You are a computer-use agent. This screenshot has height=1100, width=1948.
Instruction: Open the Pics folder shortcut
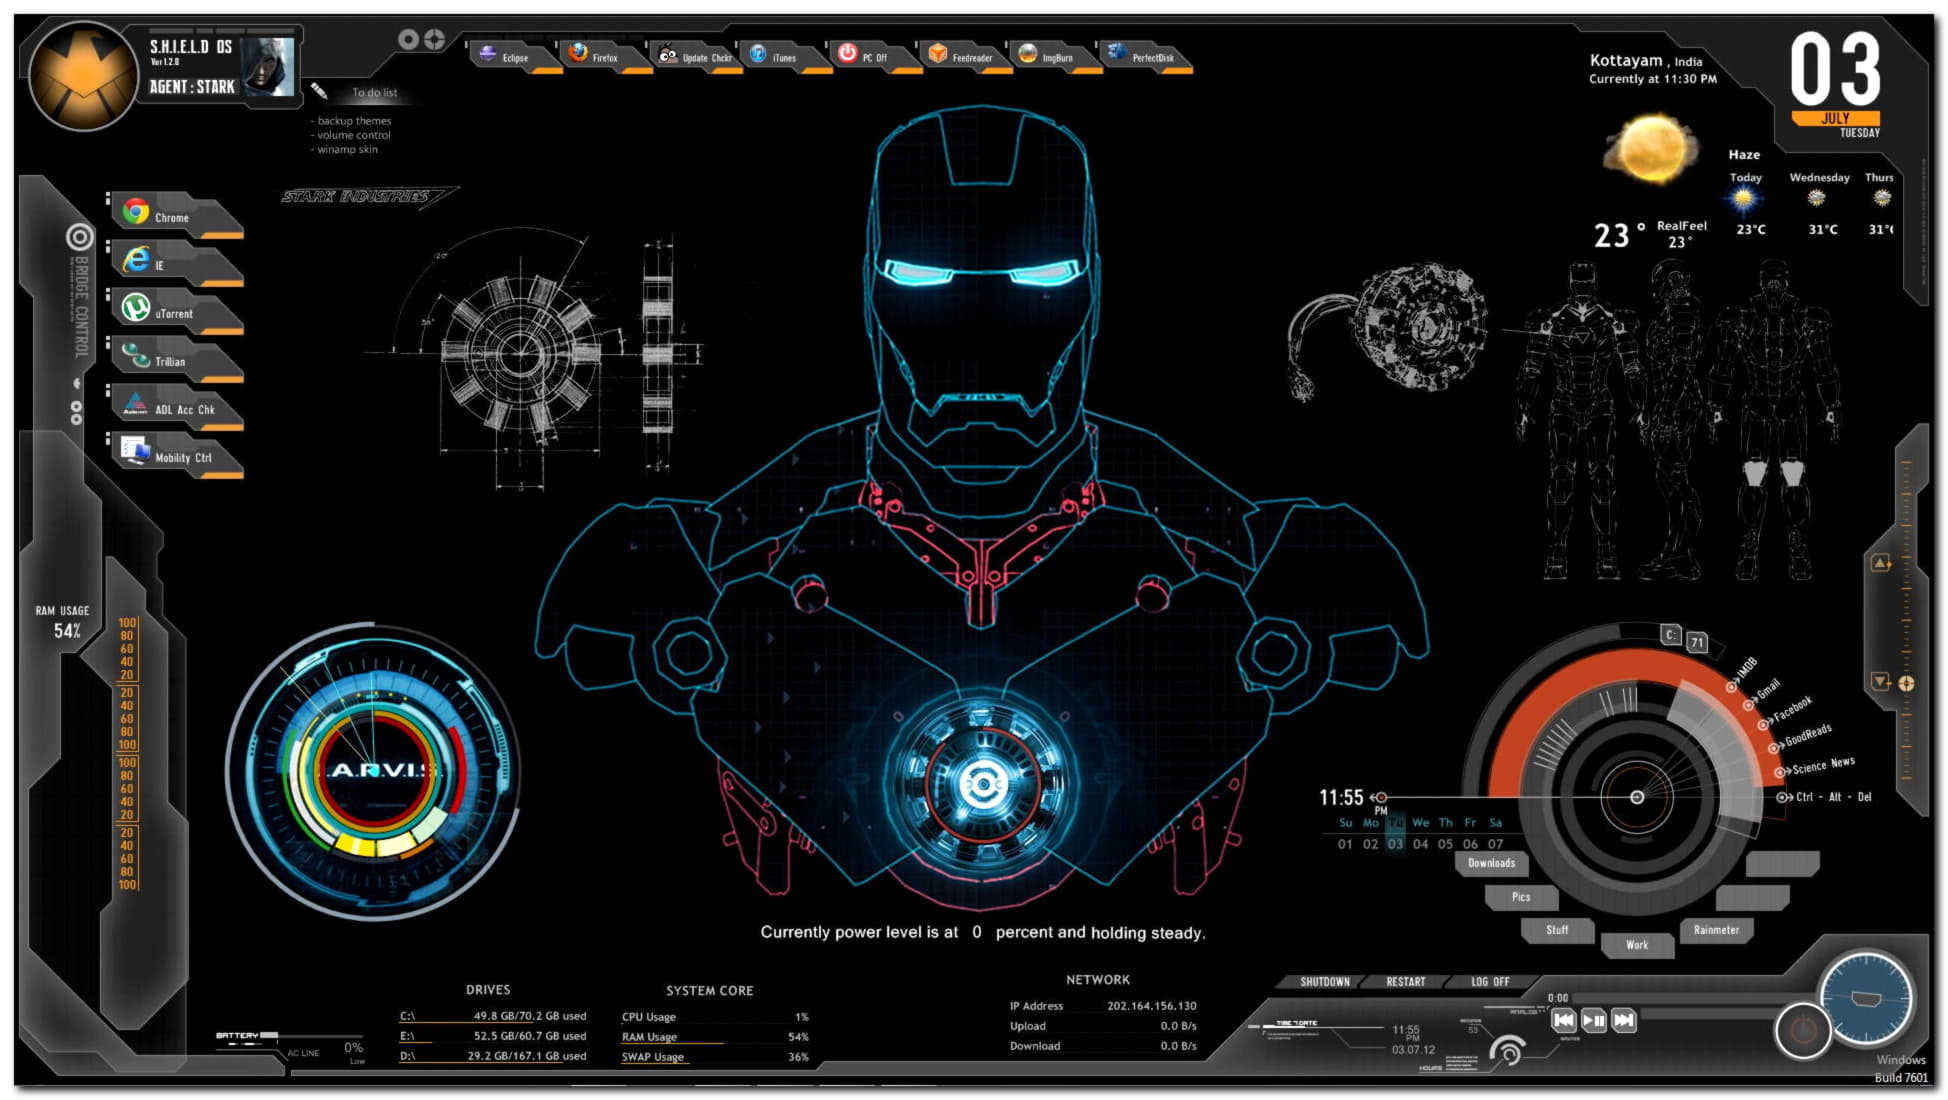pos(1521,897)
